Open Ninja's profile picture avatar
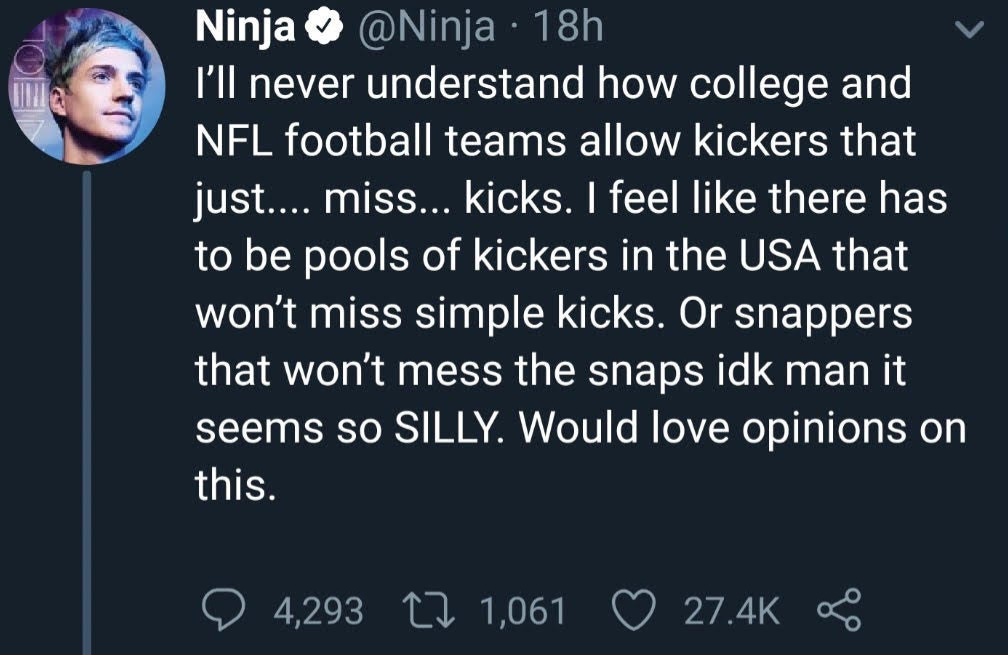The image size is (1008, 655). click(x=86, y=88)
